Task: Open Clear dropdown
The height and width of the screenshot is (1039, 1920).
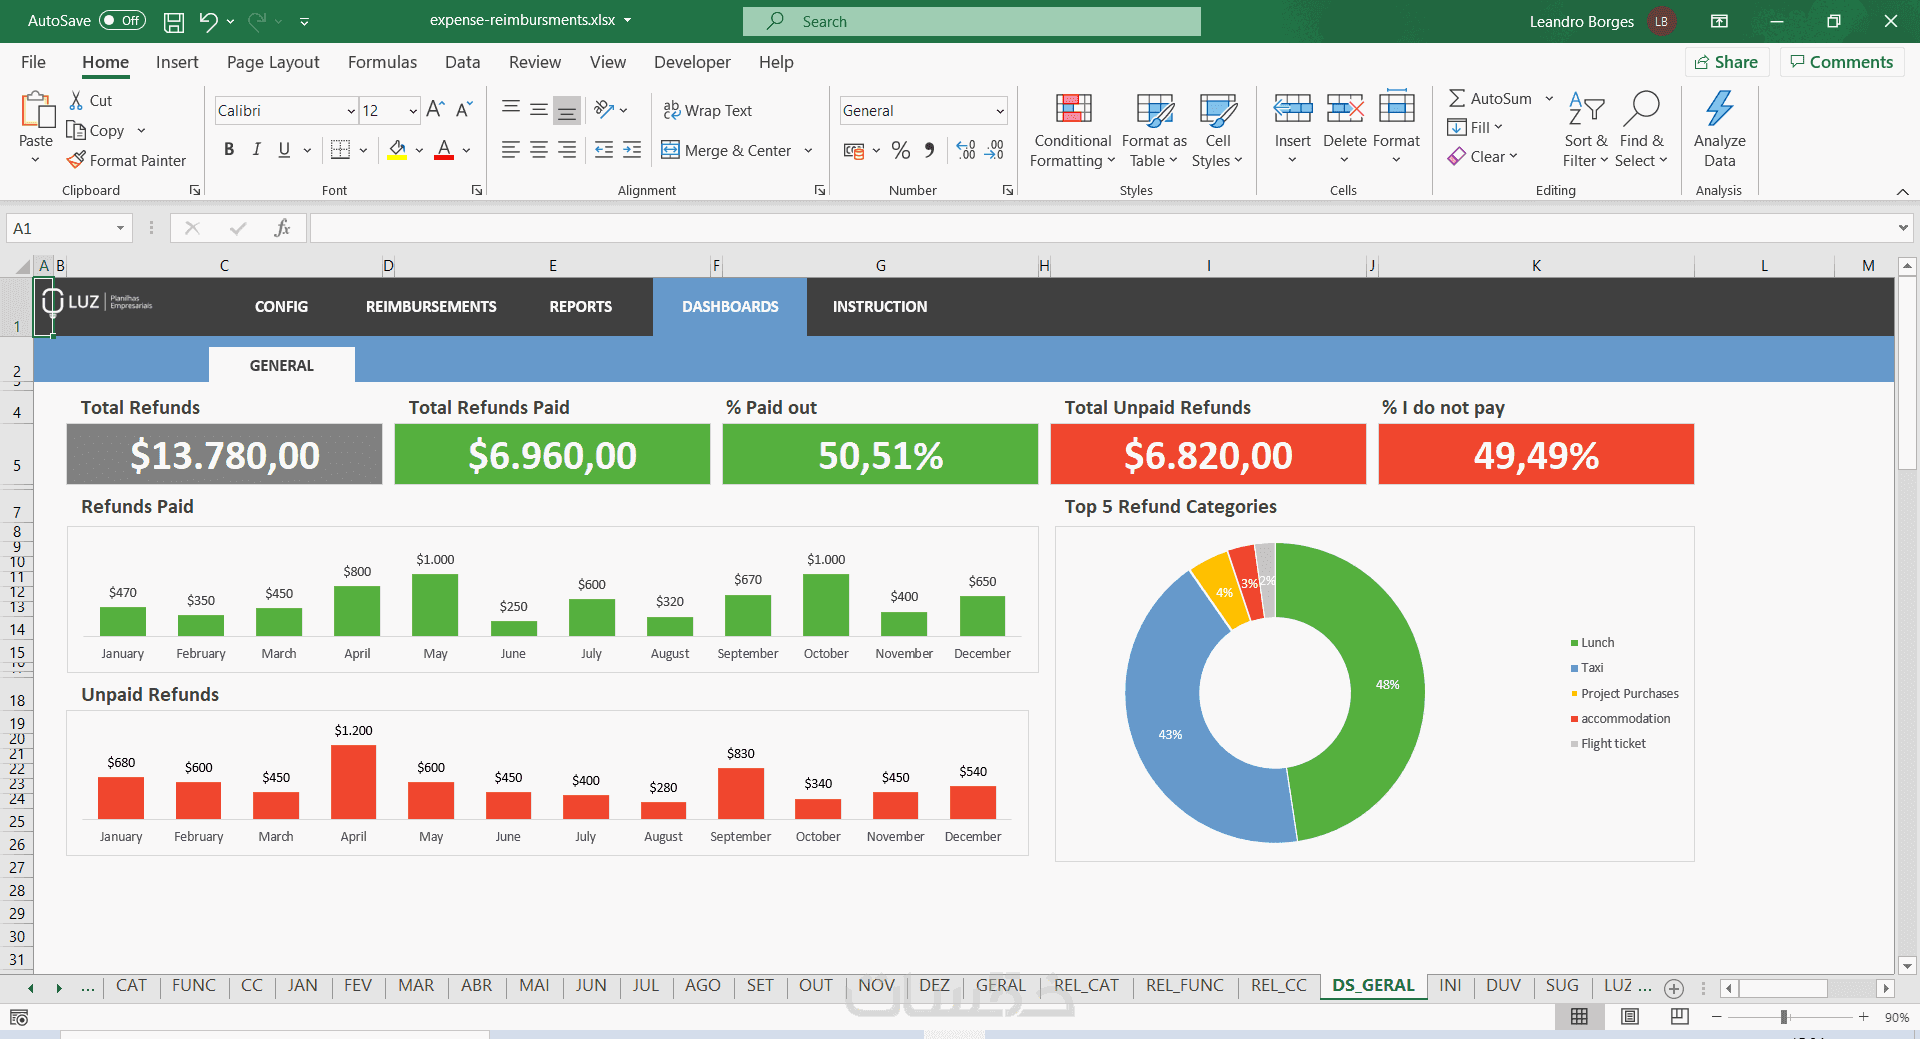Action: point(1483,156)
